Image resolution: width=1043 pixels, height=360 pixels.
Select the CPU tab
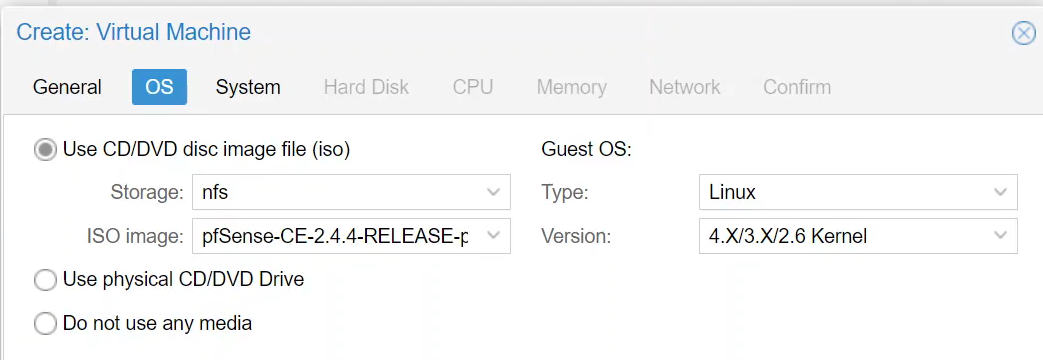tap(473, 87)
